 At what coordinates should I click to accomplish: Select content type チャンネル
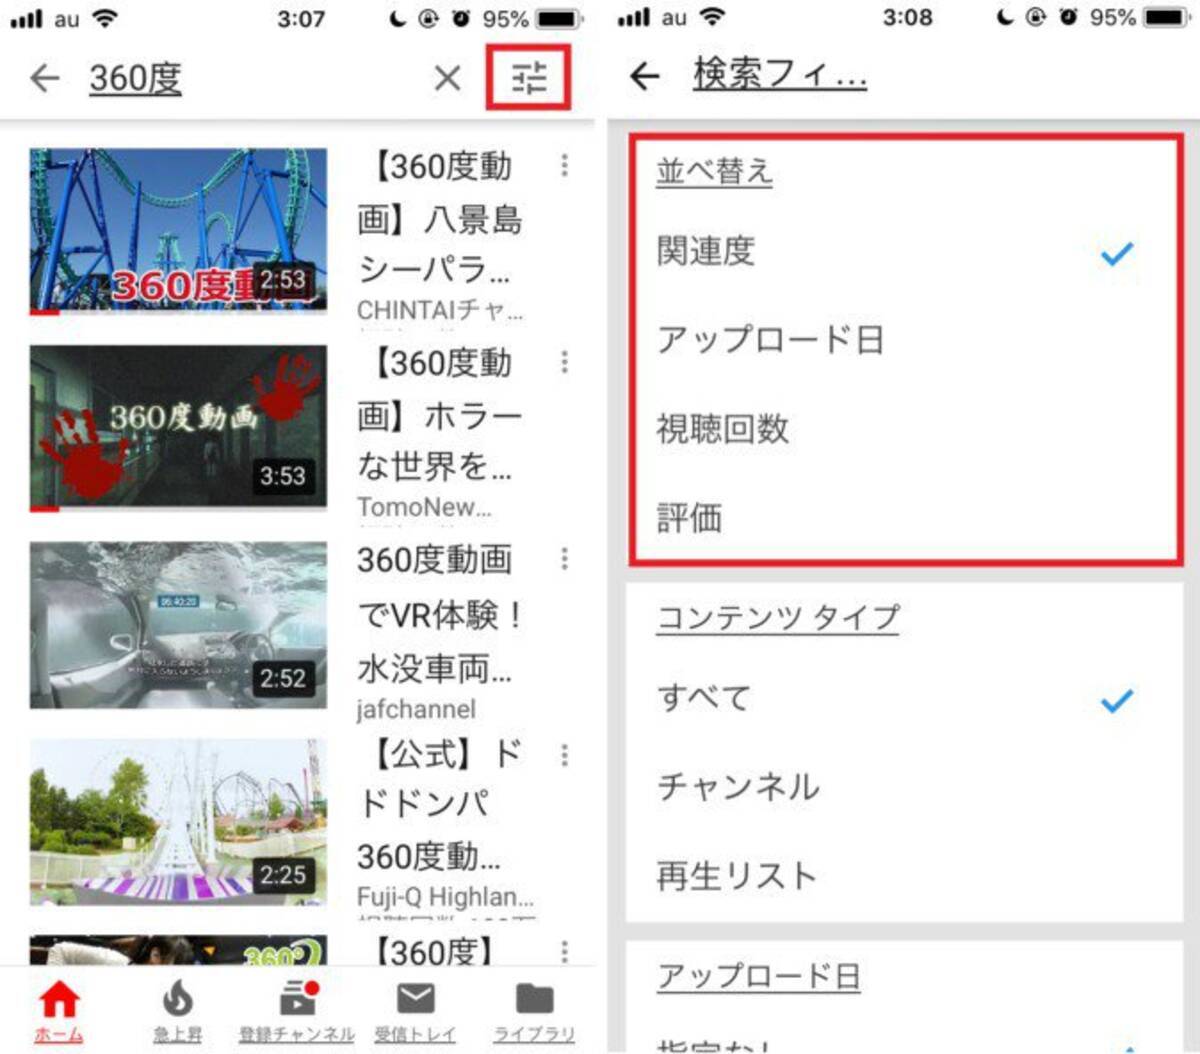point(904,787)
